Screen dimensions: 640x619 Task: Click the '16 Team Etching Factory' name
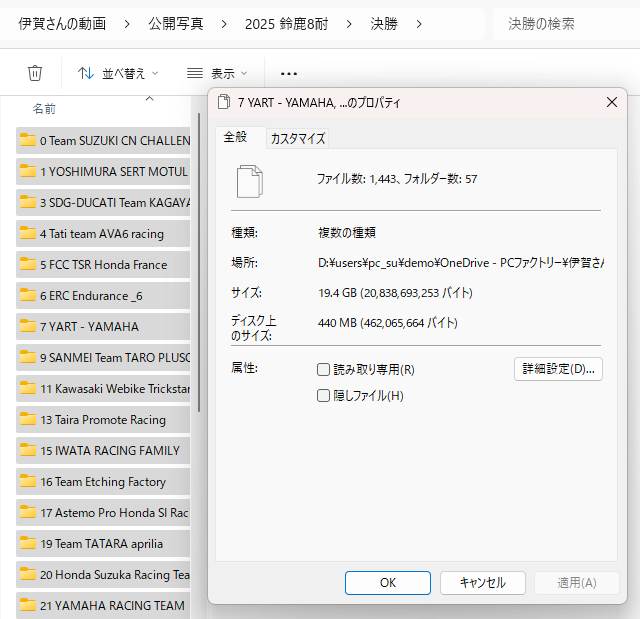pyautogui.click(x=103, y=482)
